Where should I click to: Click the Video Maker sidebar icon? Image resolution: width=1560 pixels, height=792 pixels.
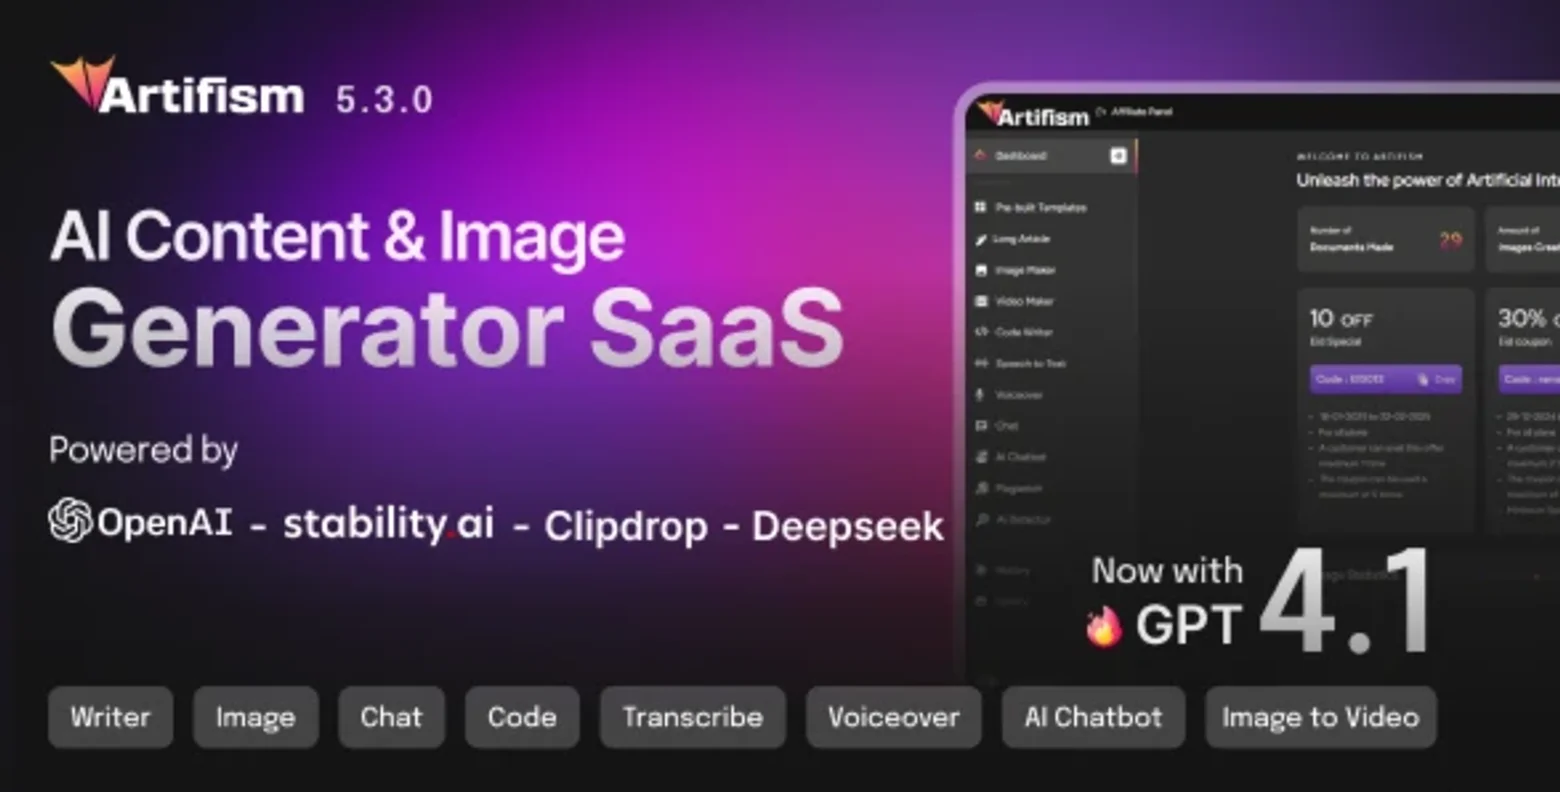click(x=980, y=301)
